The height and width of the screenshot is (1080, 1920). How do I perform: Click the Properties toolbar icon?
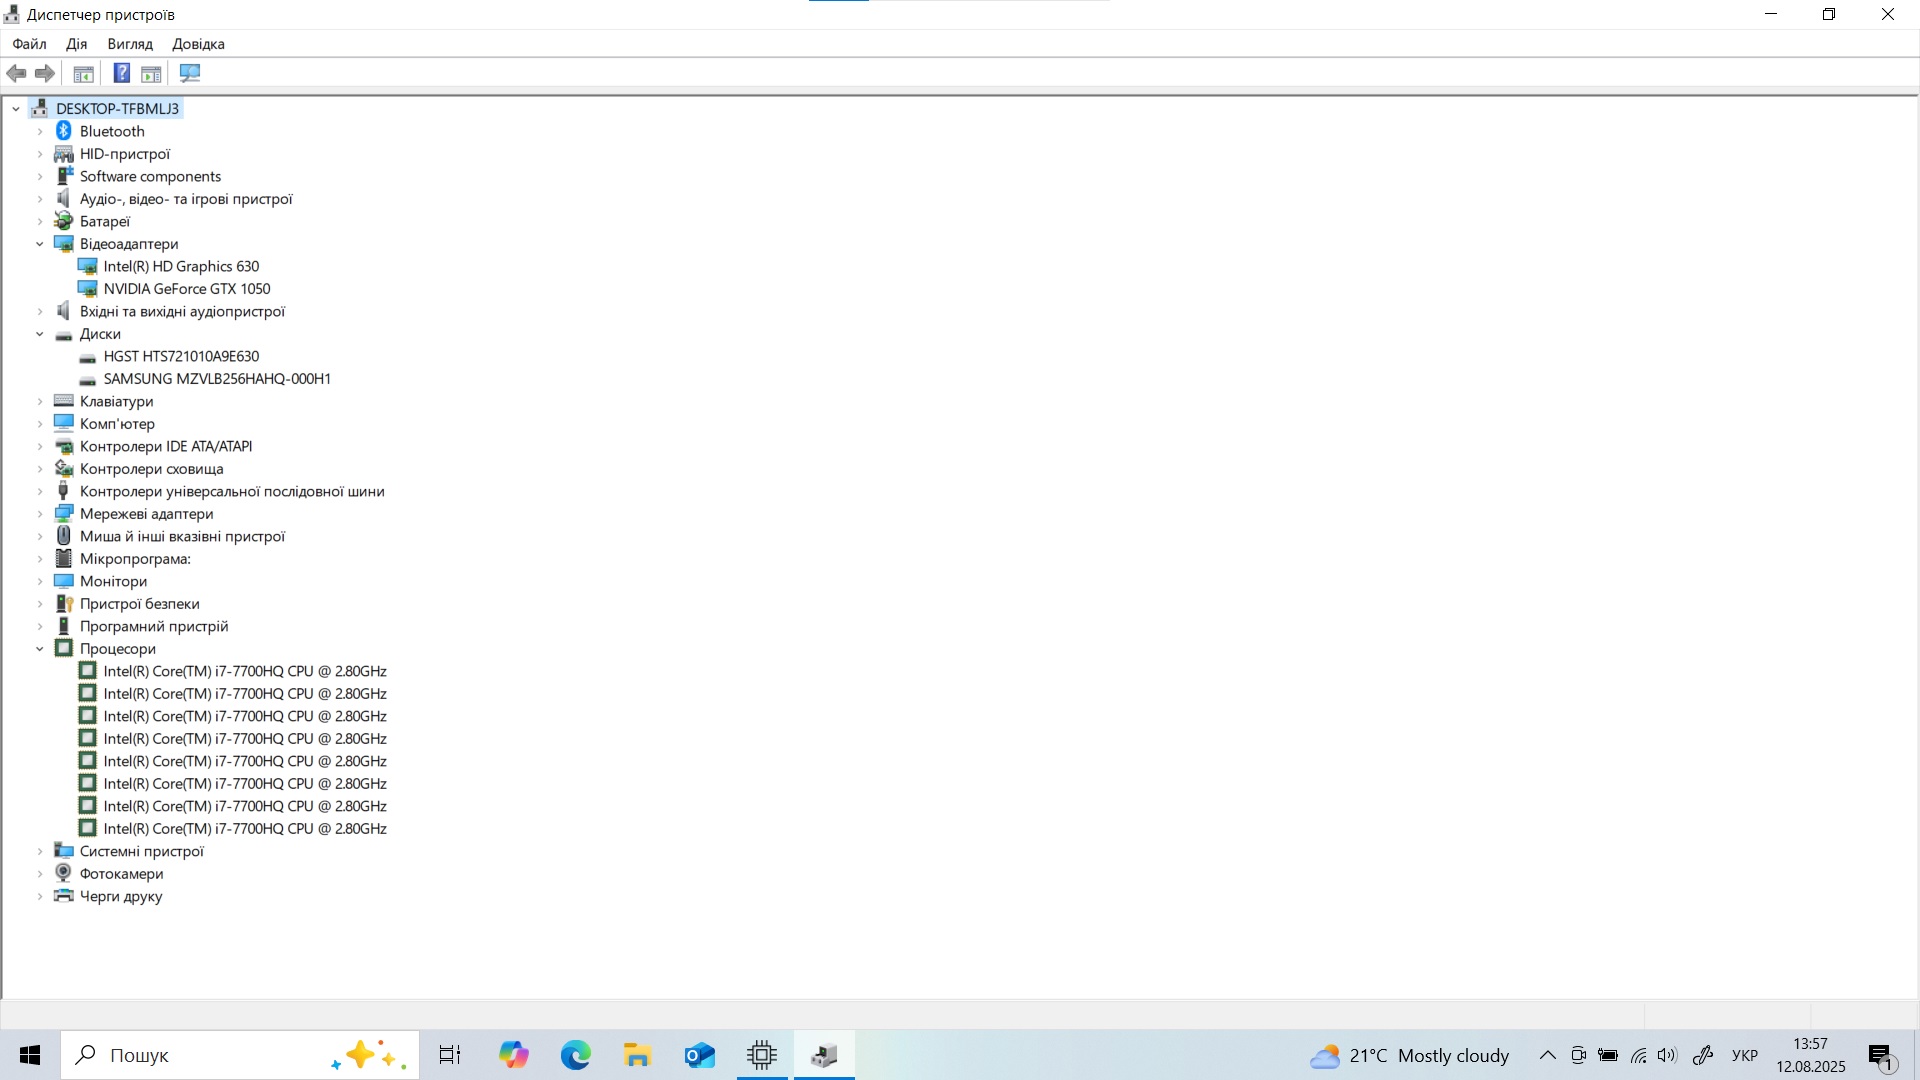pos(84,73)
